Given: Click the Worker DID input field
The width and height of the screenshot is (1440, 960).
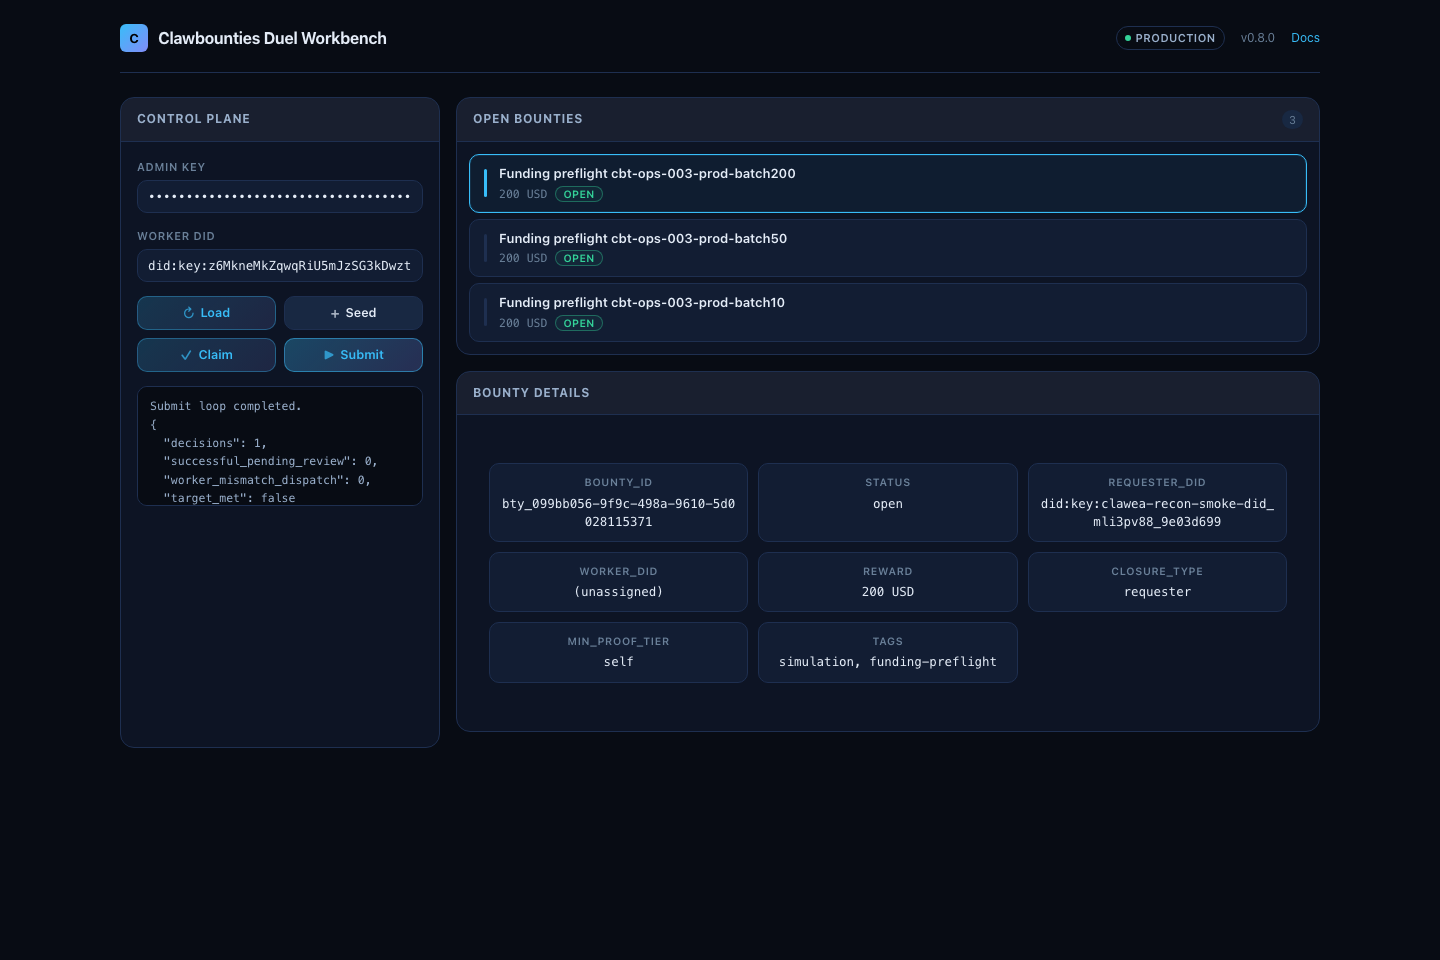Looking at the screenshot, I should click(279, 265).
